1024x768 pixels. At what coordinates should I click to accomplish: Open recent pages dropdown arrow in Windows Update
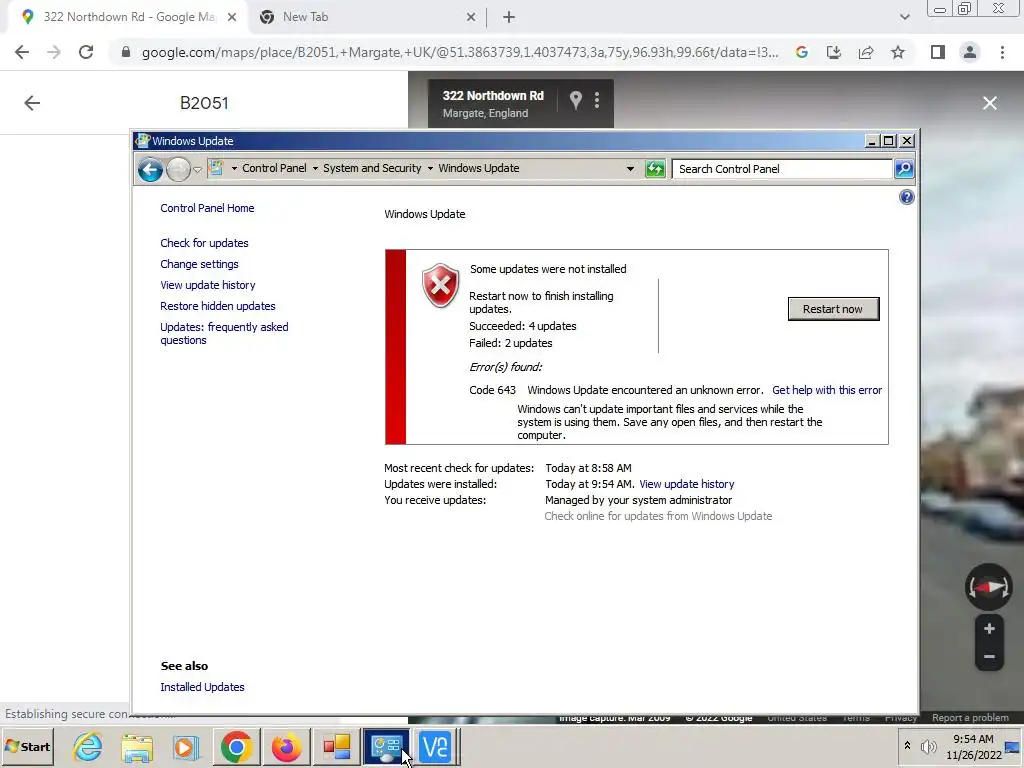point(198,170)
